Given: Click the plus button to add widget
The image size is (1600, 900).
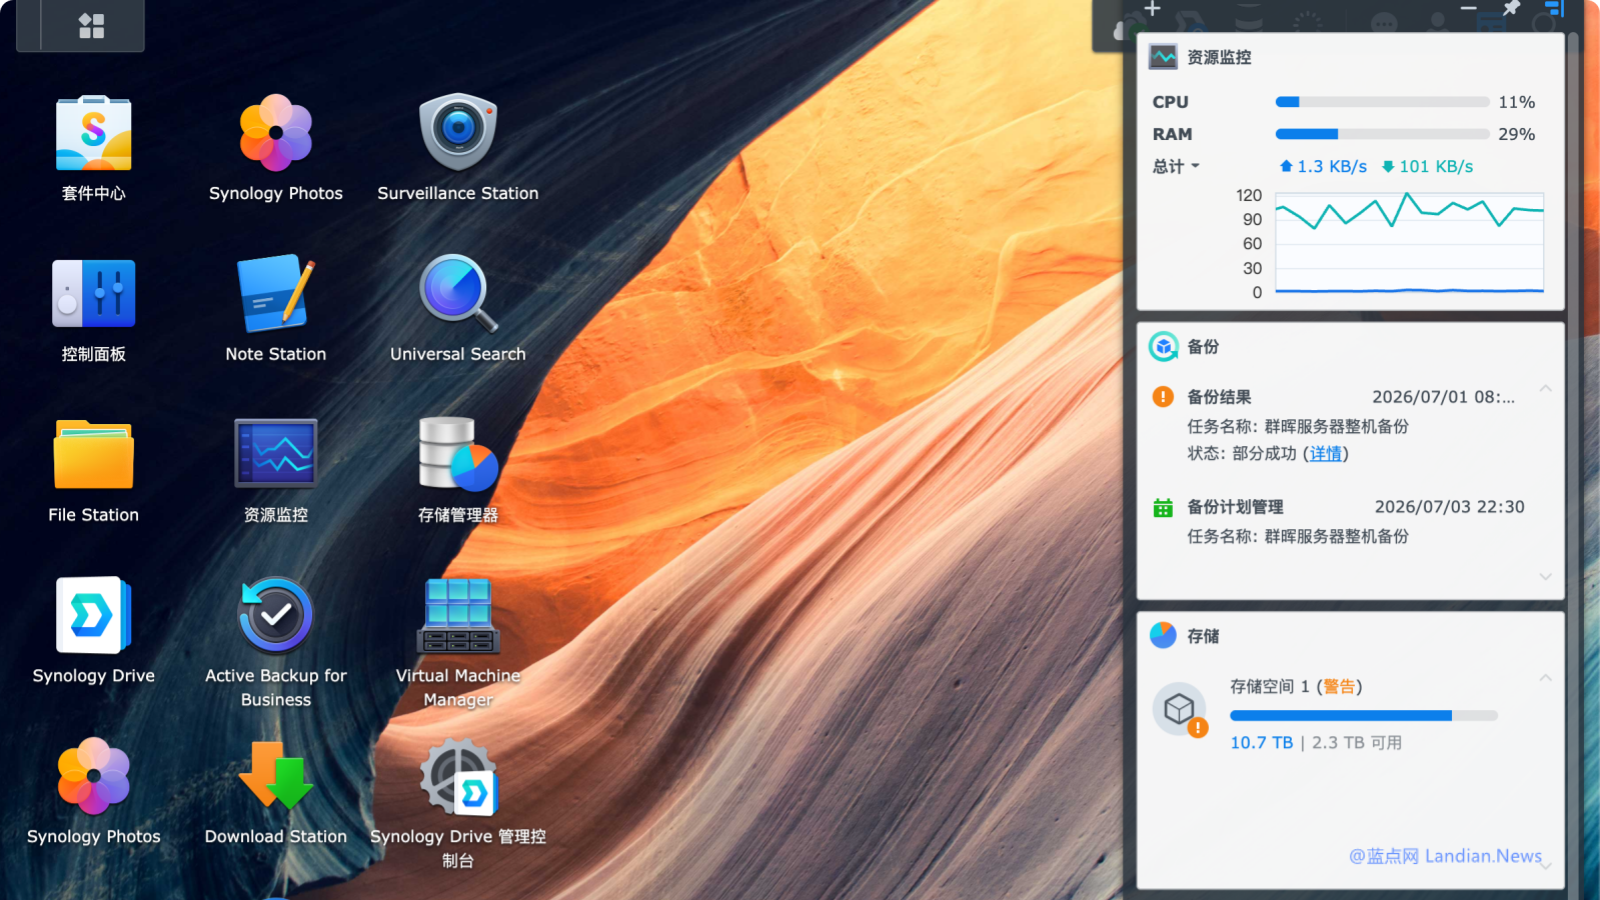Looking at the screenshot, I should (x=1152, y=9).
